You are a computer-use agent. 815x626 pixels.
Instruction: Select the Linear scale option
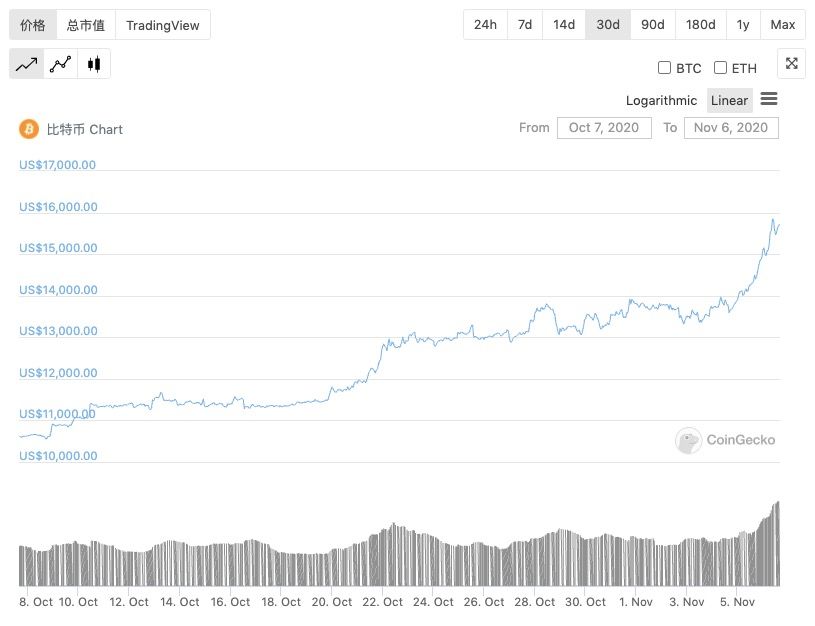click(x=729, y=100)
